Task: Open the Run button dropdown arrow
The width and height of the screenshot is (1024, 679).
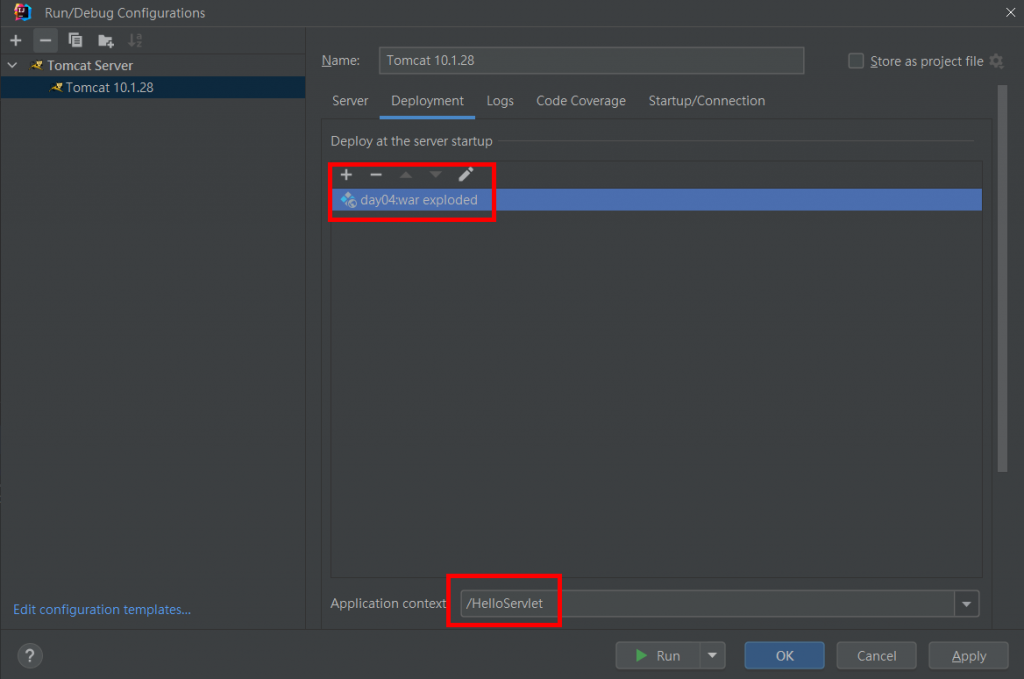Action: click(x=712, y=655)
